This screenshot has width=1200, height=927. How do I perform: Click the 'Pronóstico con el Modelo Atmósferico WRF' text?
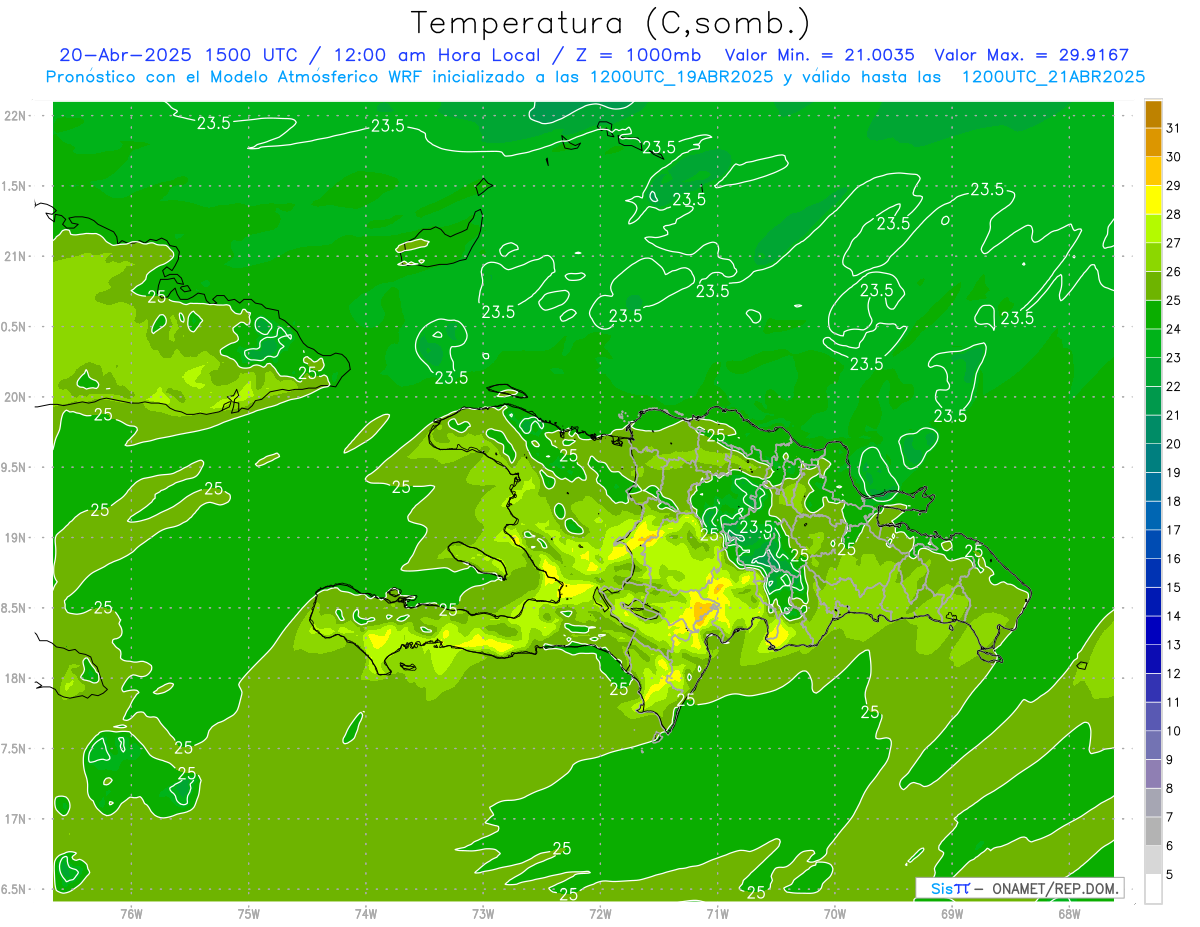click(x=236, y=77)
